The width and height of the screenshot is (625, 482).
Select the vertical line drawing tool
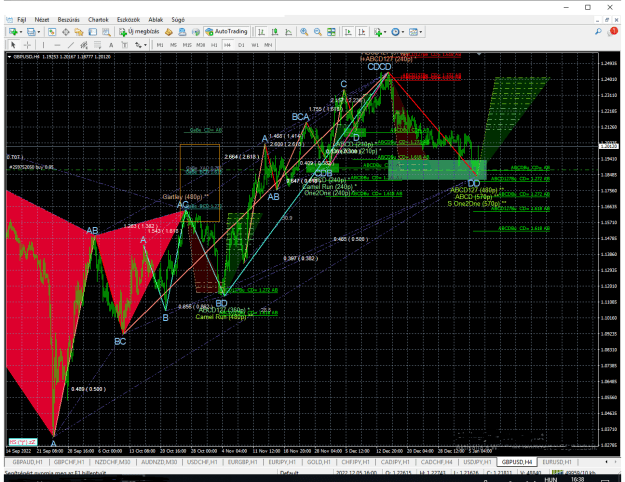[x=43, y=45]
